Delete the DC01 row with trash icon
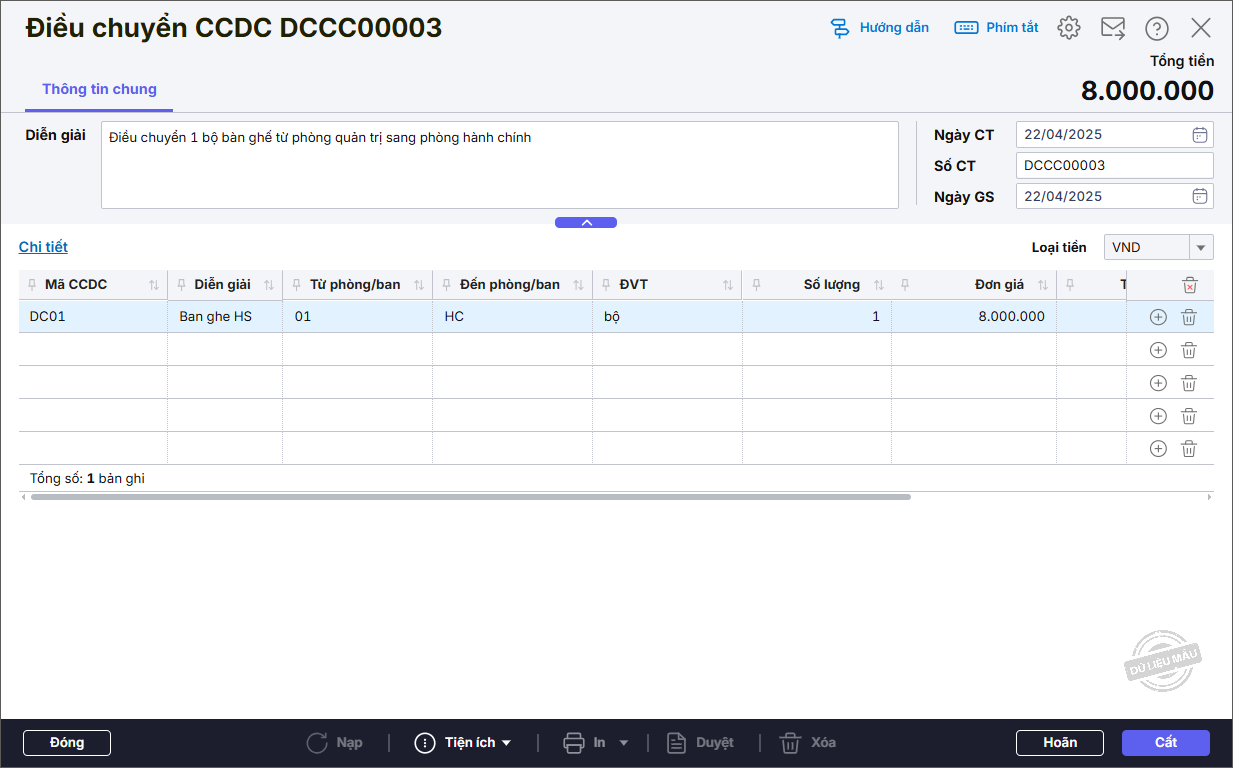This screenshot has width=1233, height=768. [1189, 317]
